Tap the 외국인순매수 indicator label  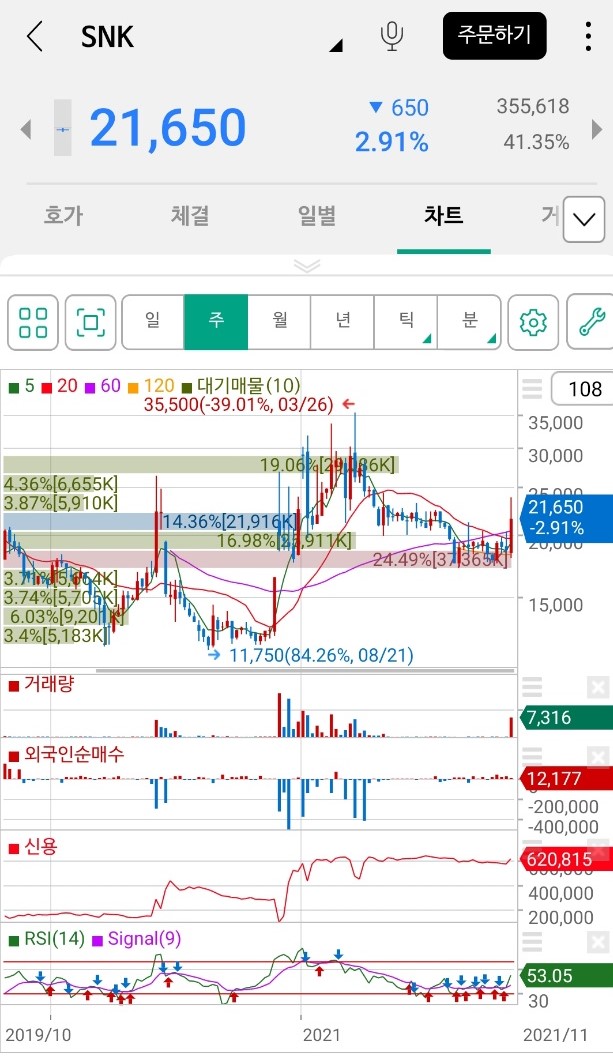click(66, 754)
